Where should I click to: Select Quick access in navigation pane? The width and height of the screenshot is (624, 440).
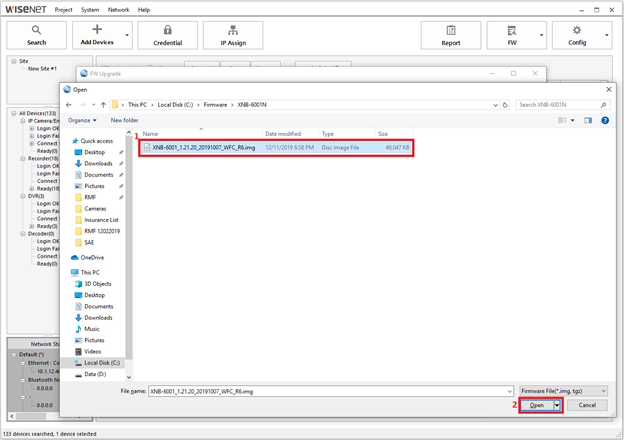[97, 141]
